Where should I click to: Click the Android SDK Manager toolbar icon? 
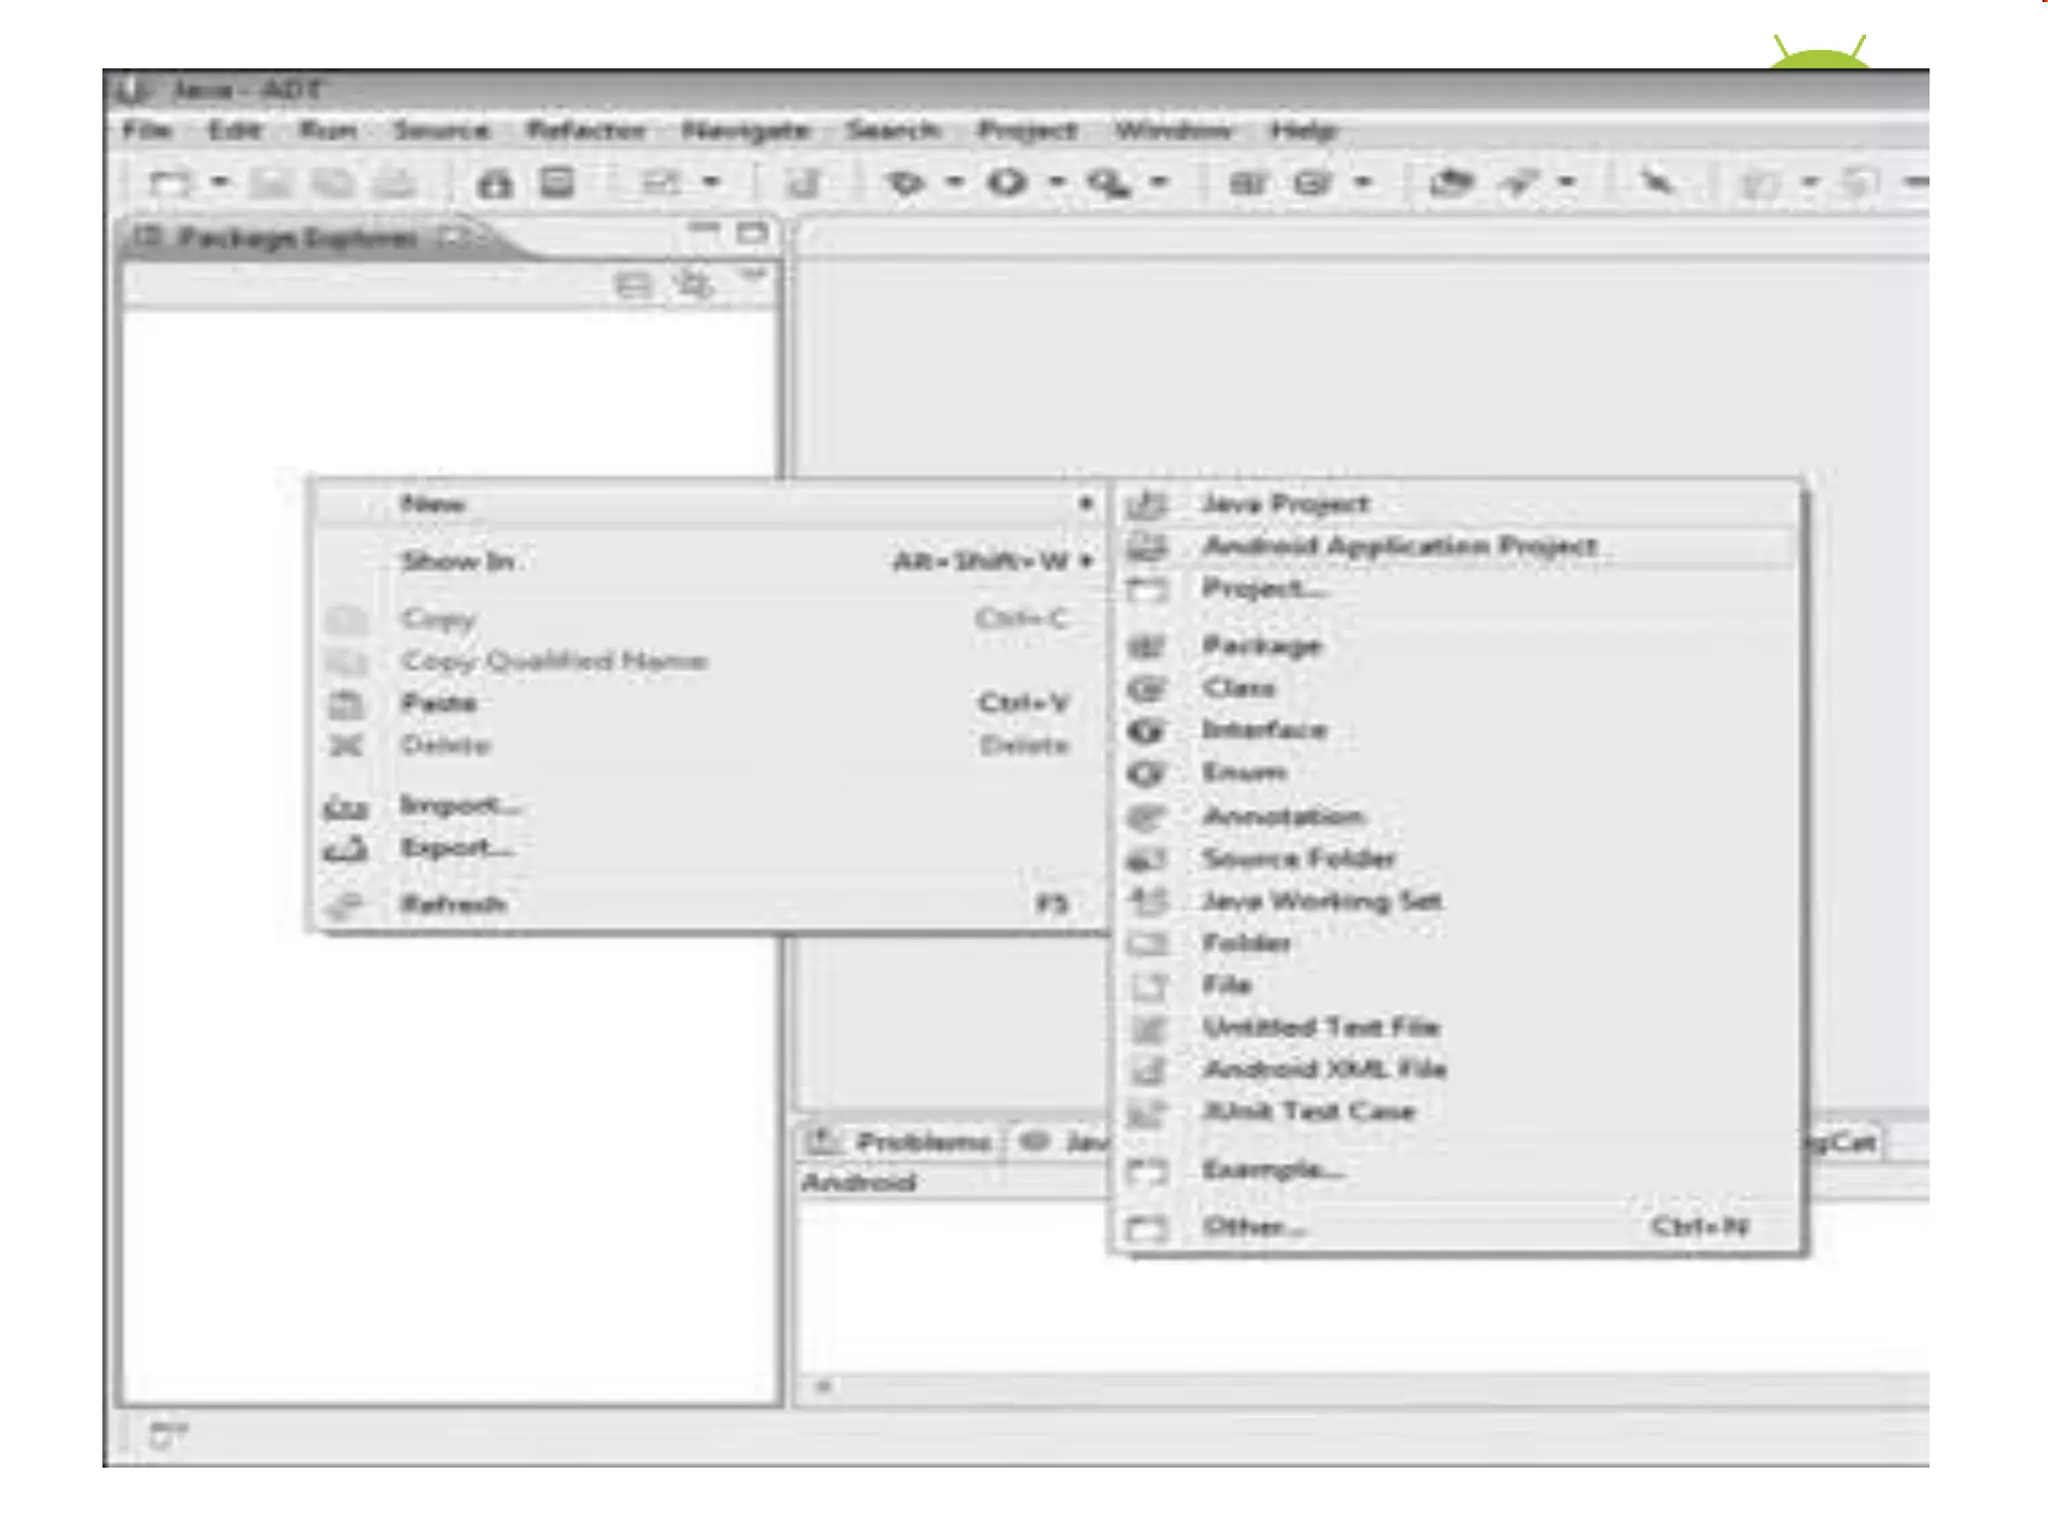pos(494,183)
